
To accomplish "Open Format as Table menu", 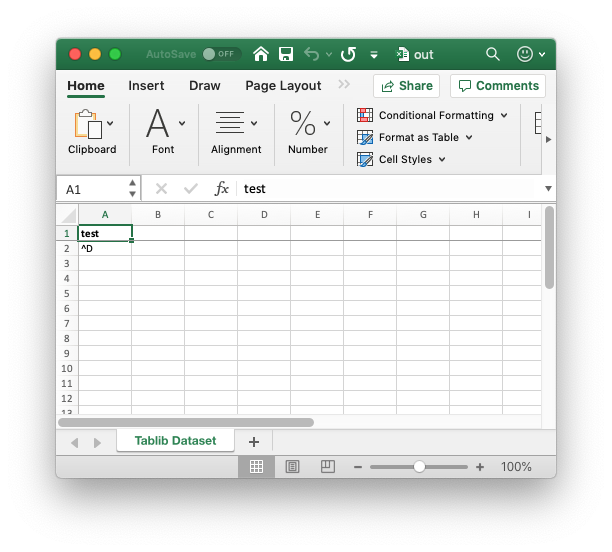I will coord(415,137).
